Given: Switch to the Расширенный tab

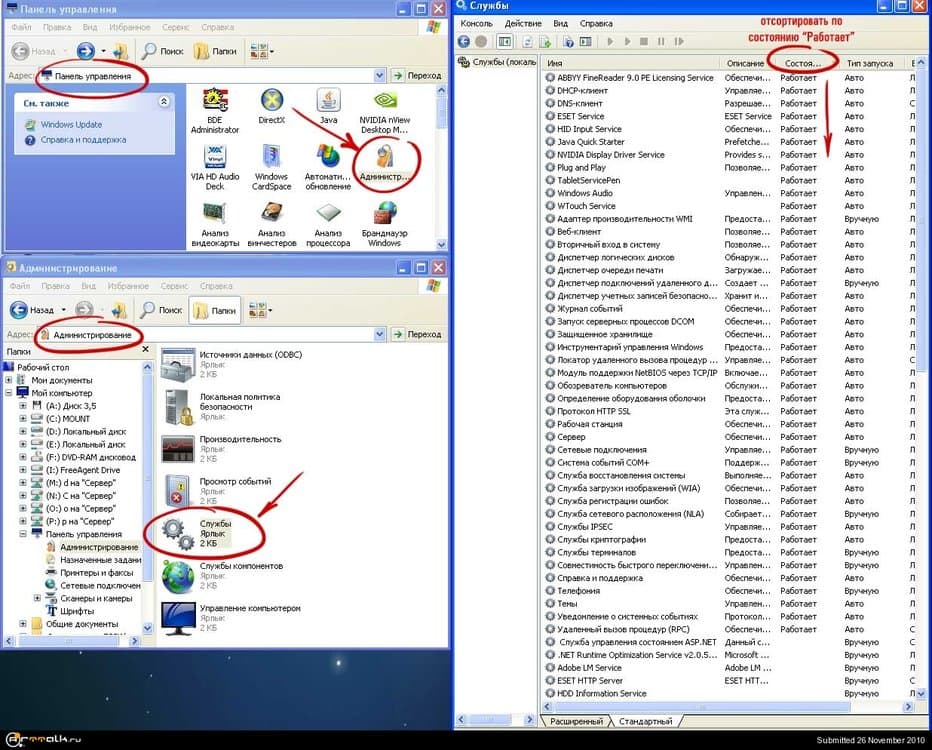Looking at the screenshot, I should [578, 721].
